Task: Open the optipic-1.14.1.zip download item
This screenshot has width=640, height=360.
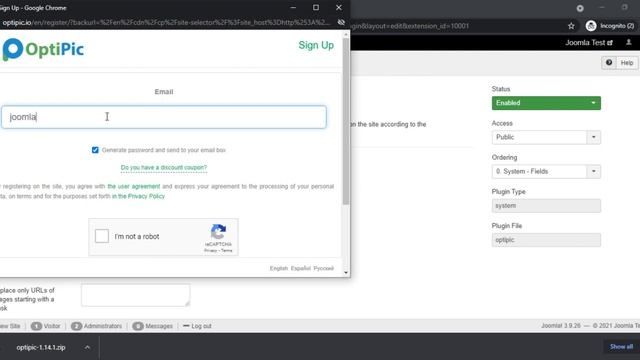Action: point(41,347)
